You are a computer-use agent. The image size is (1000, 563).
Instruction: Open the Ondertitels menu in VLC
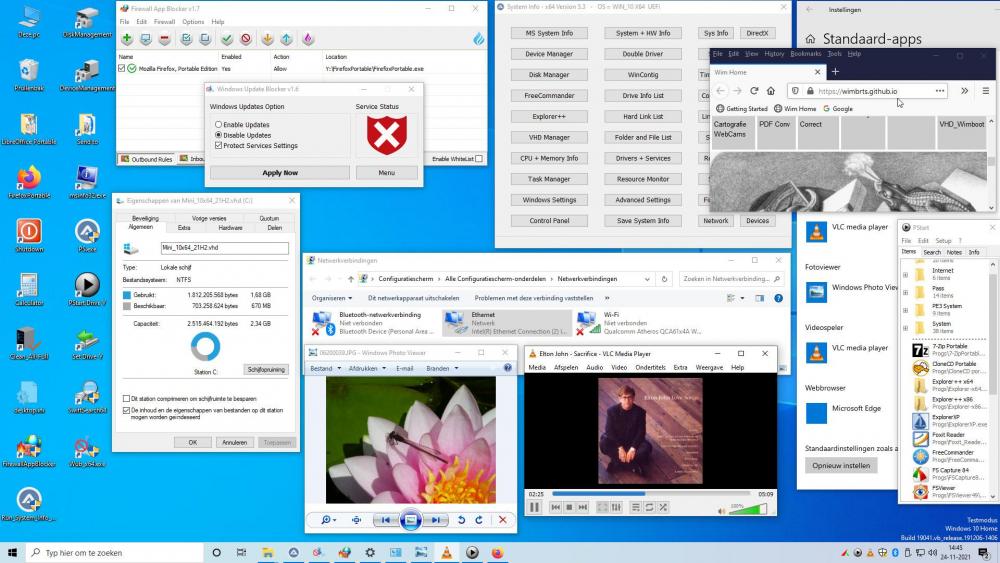click(x=650, y=368)
